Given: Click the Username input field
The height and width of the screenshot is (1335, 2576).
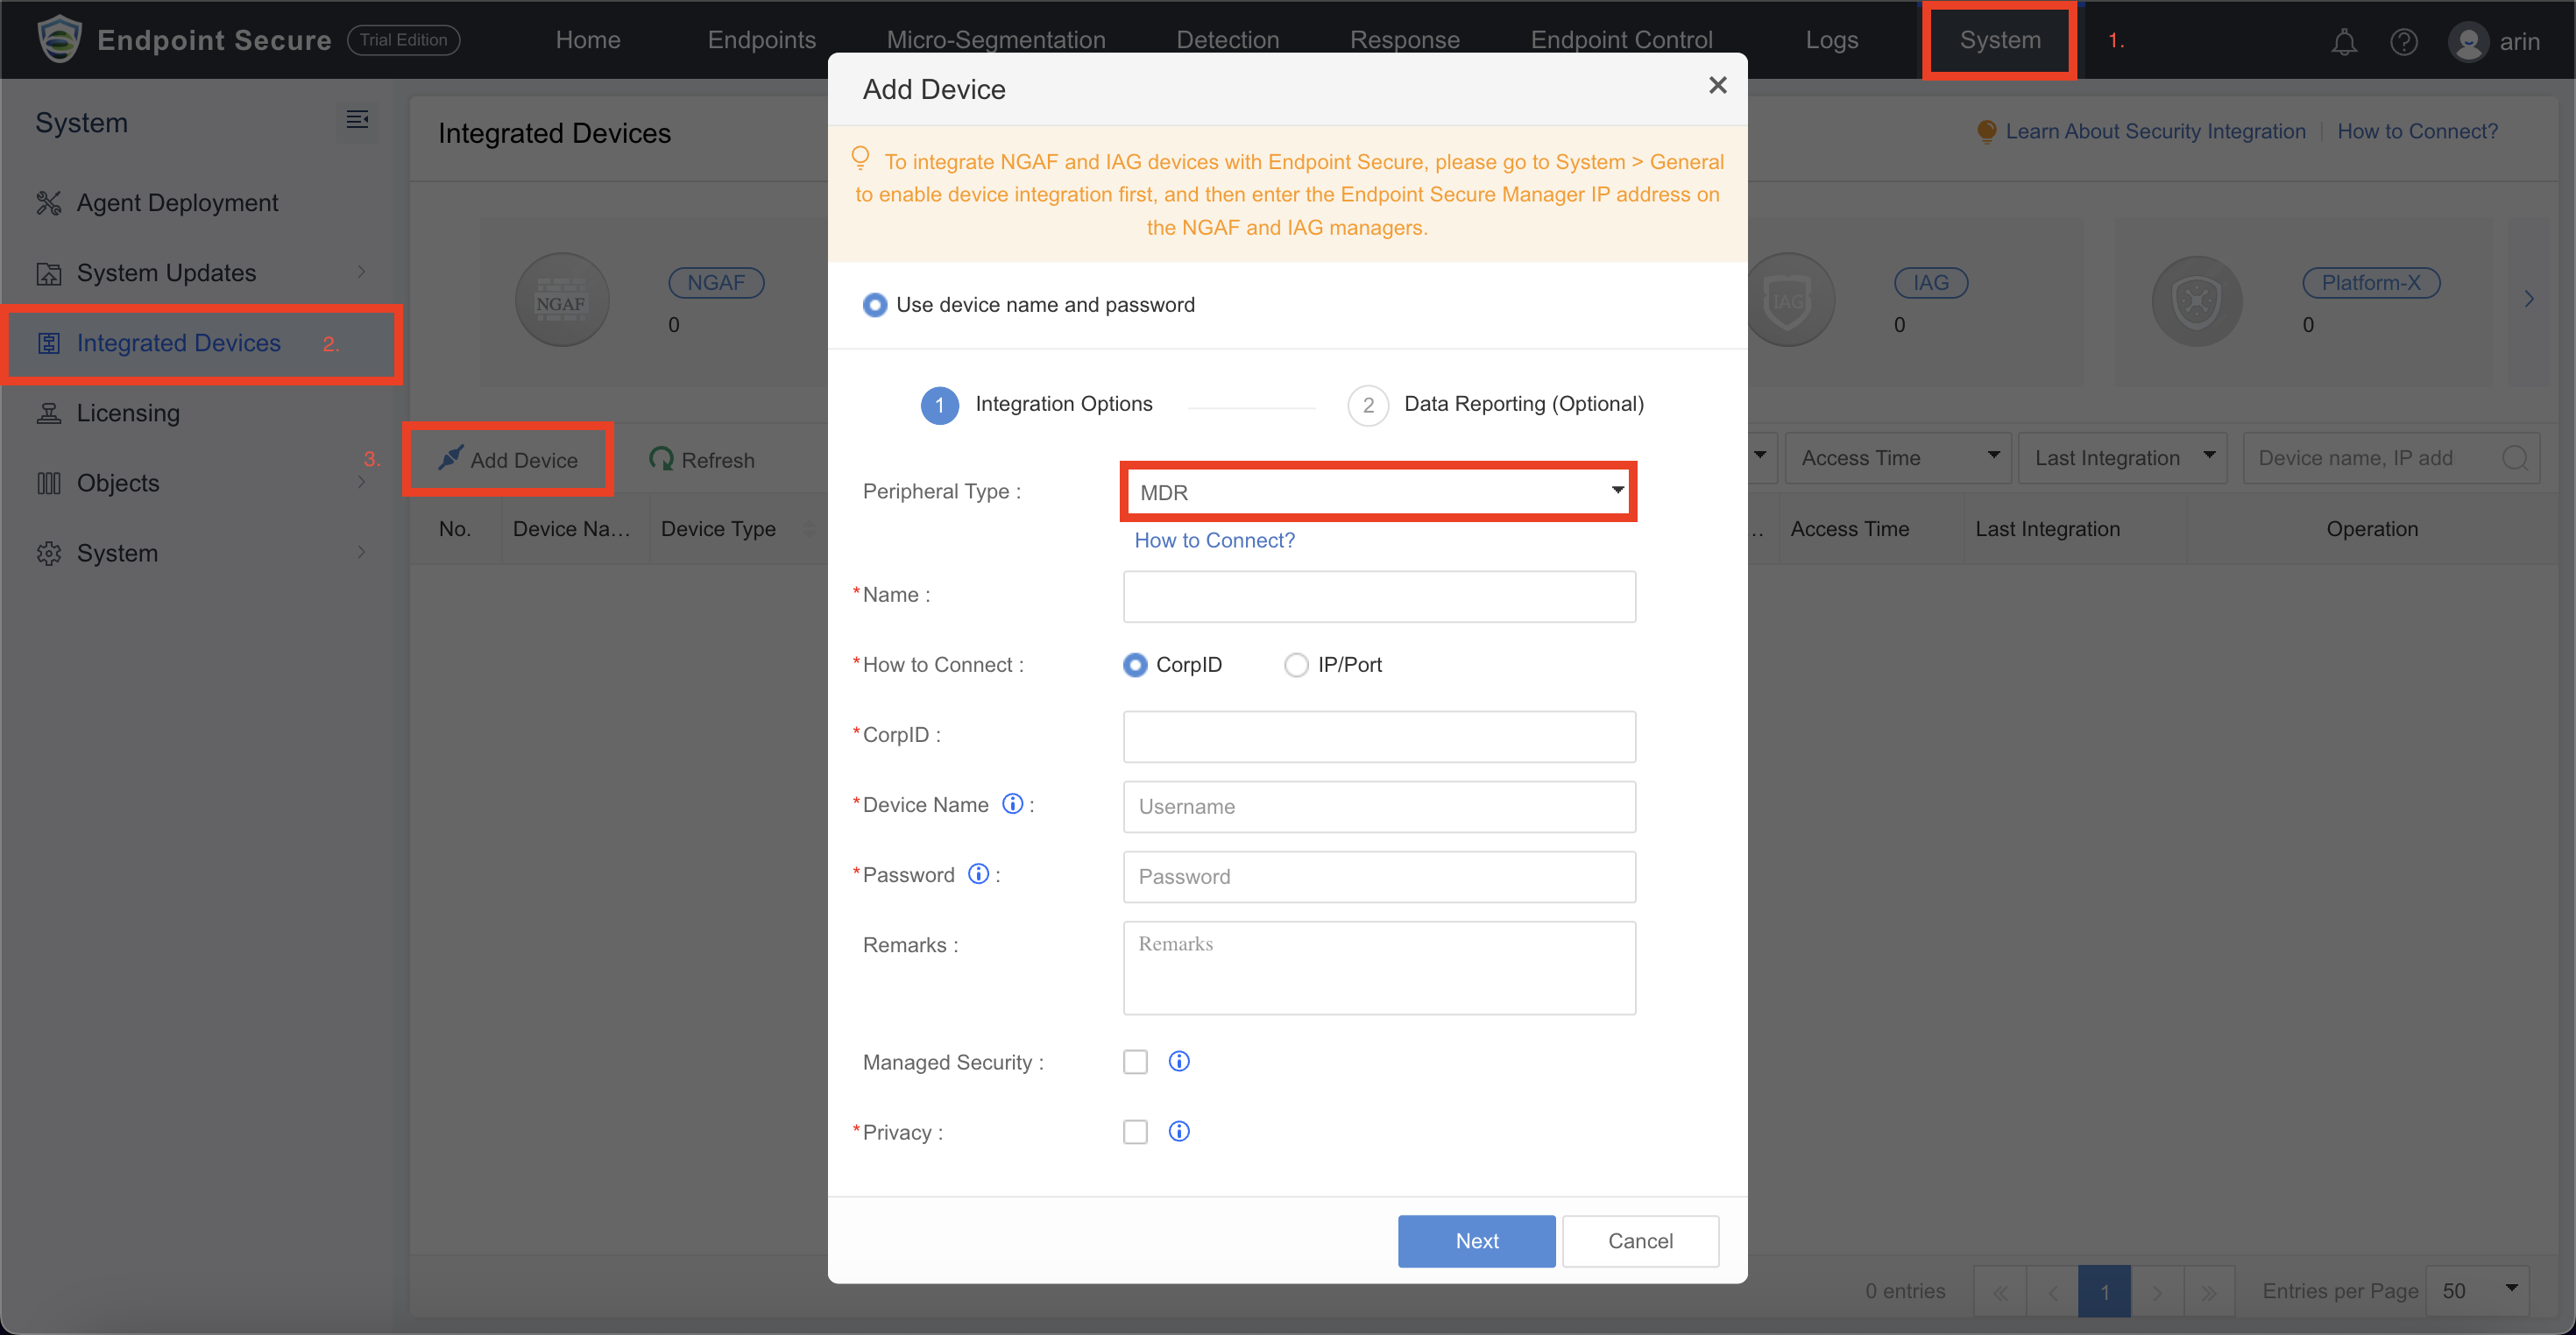Looking at the screenshot, I should click(x=1379, y=806).
